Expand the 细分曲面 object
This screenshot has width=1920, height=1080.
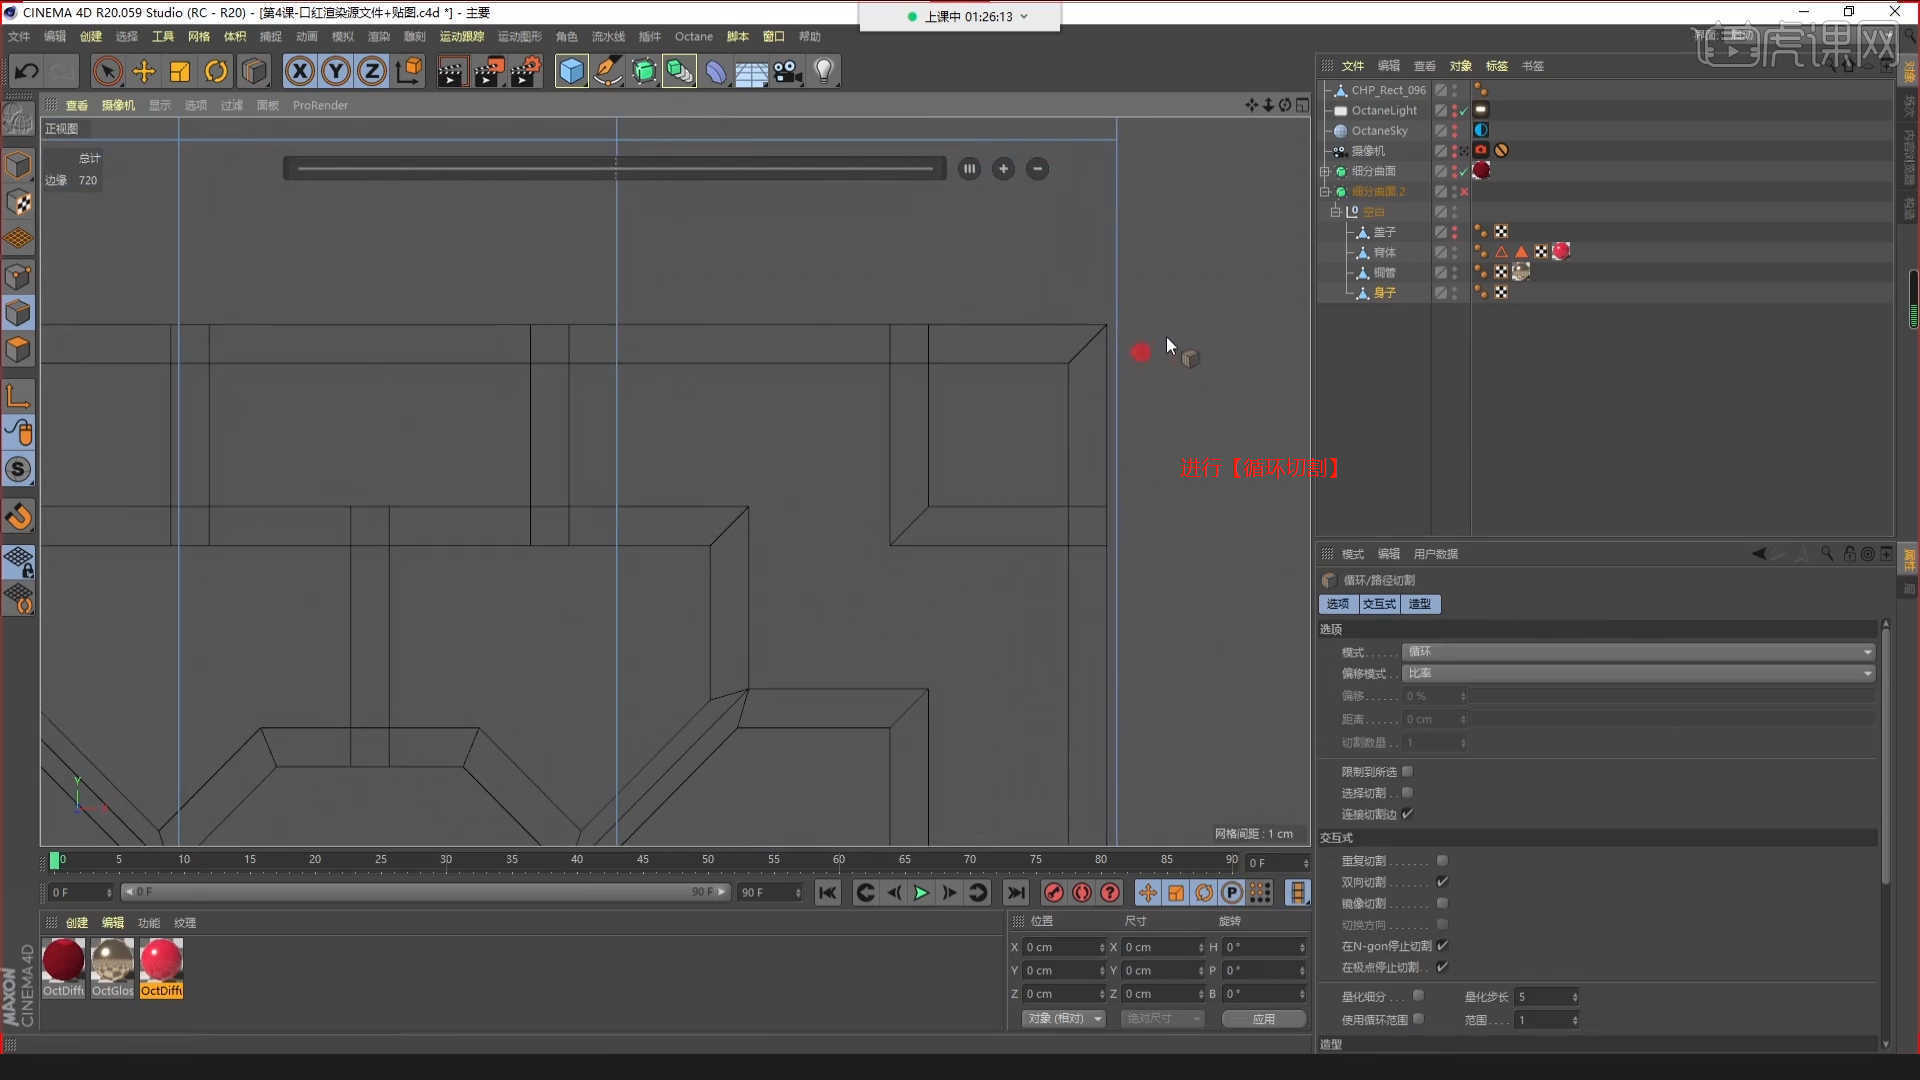(x=1325, y=172)
